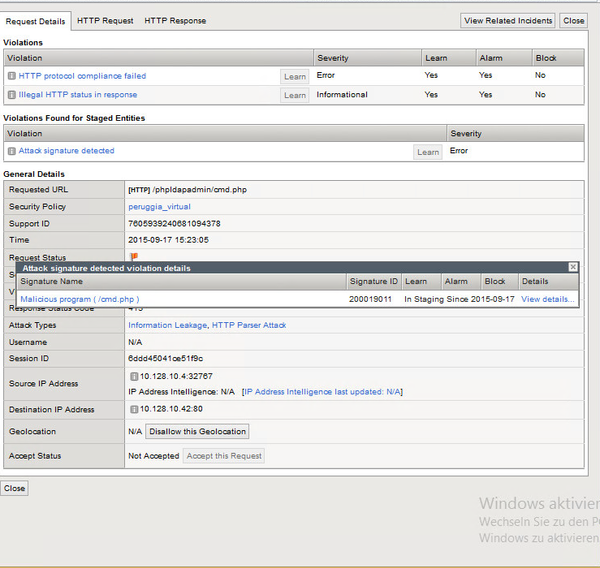Open the Malicious program (/cmd.php) signature link

click(x=79, y=299)
